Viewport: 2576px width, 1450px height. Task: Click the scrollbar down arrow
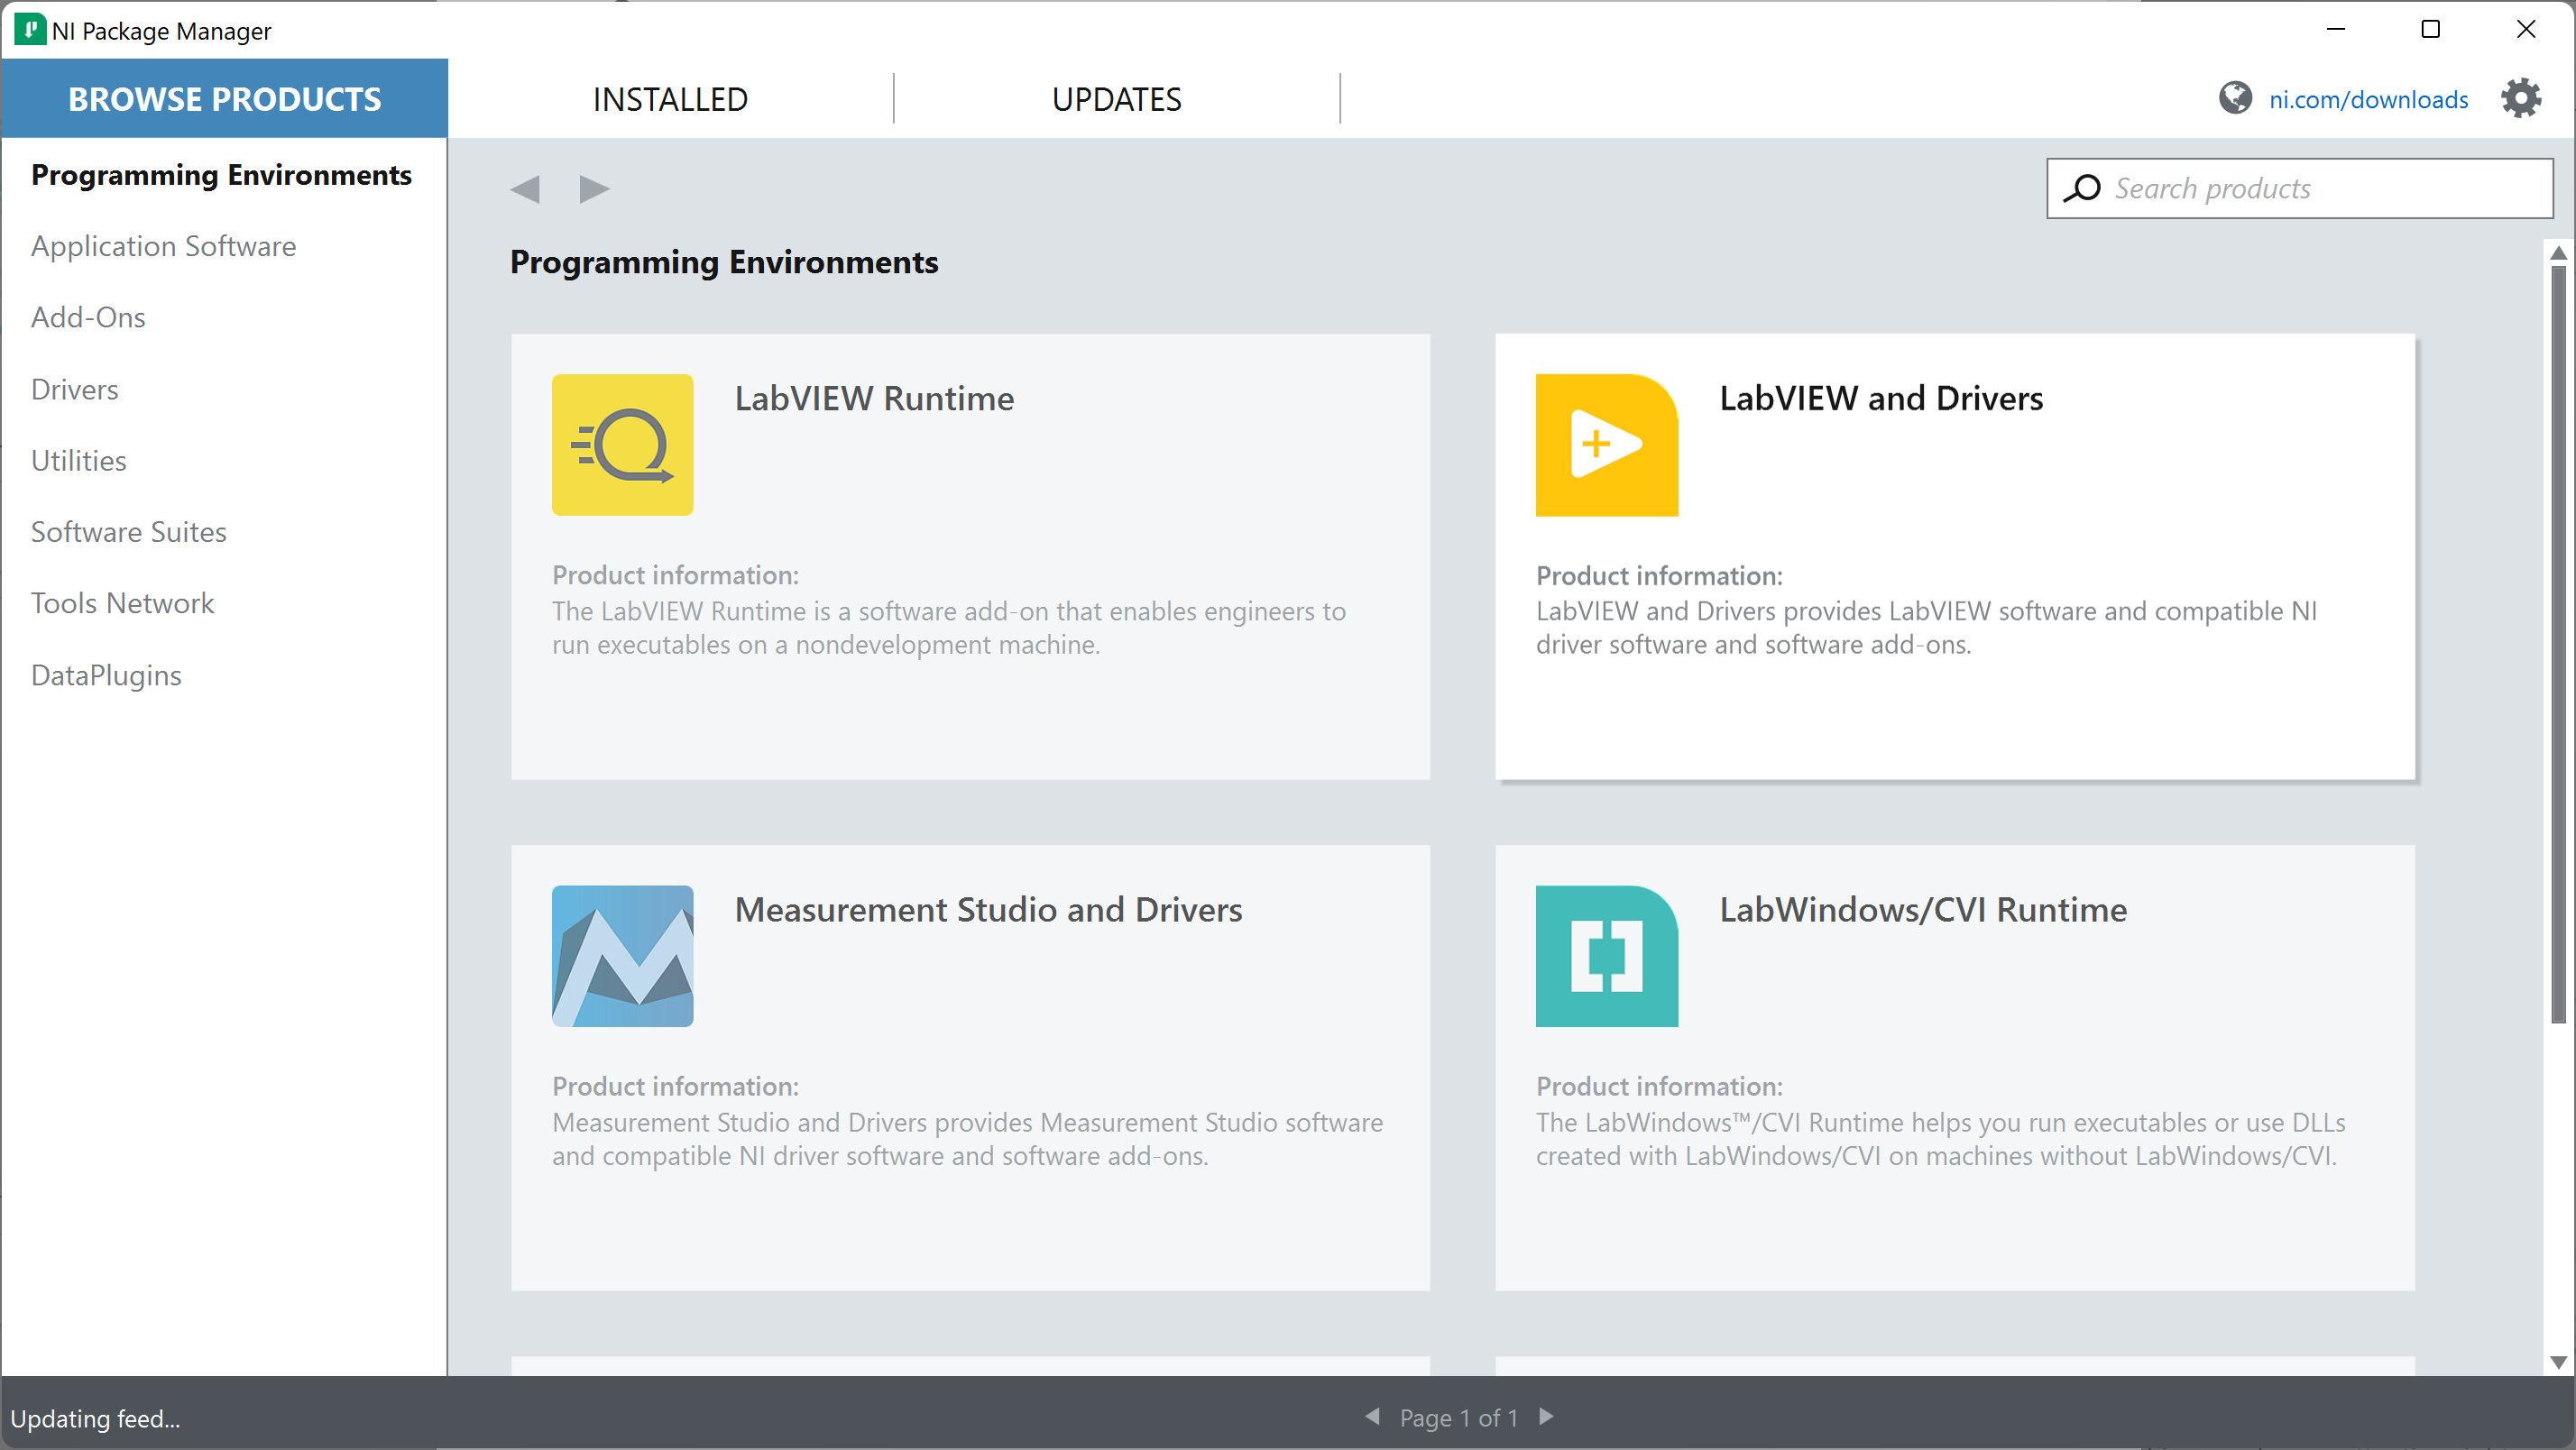click(x=2558, y=1362)
